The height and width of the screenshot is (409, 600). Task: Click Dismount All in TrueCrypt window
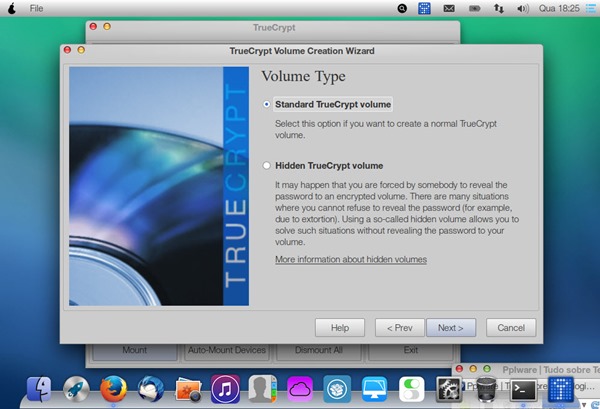(x=318, y=352)
